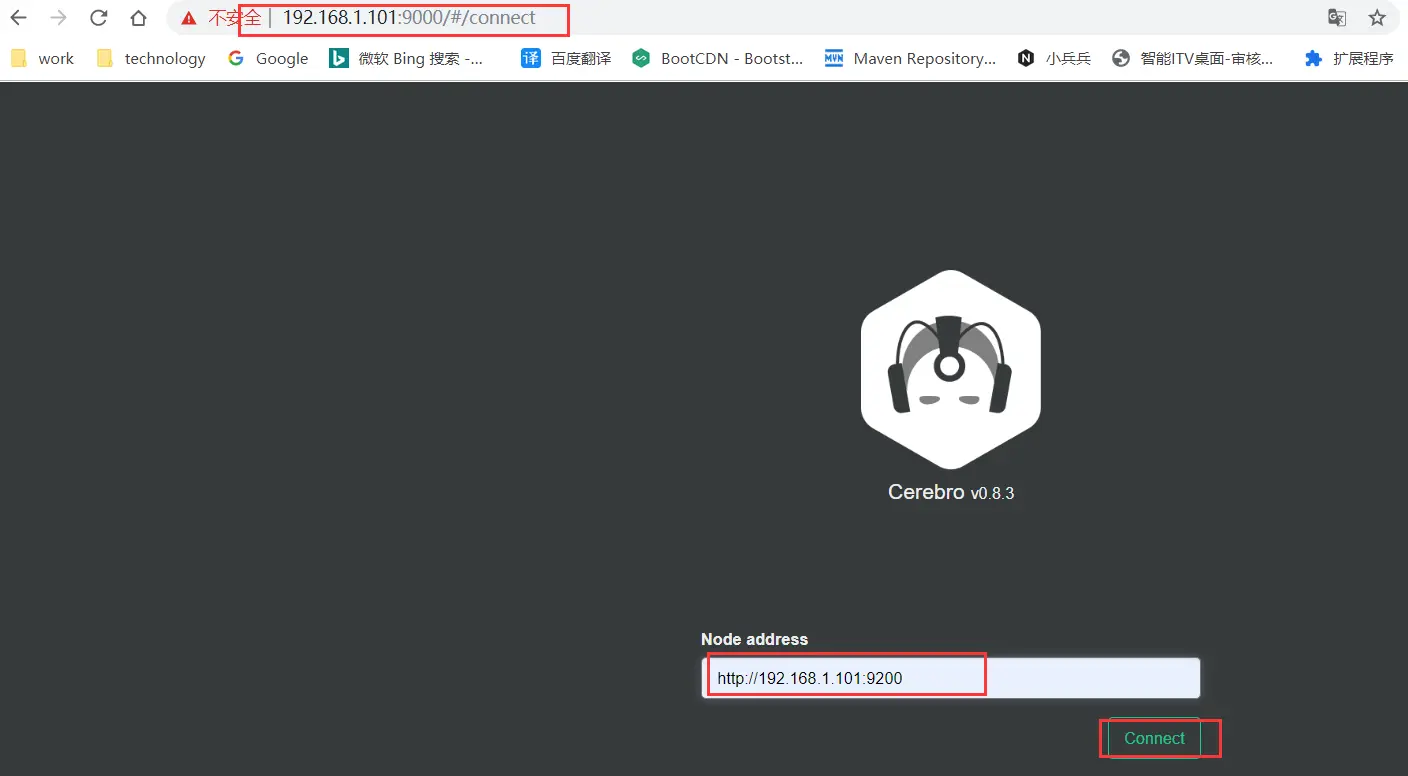Click the Connect button
The height and width of the screenshot is (776, 1408).
(1154, 738)
